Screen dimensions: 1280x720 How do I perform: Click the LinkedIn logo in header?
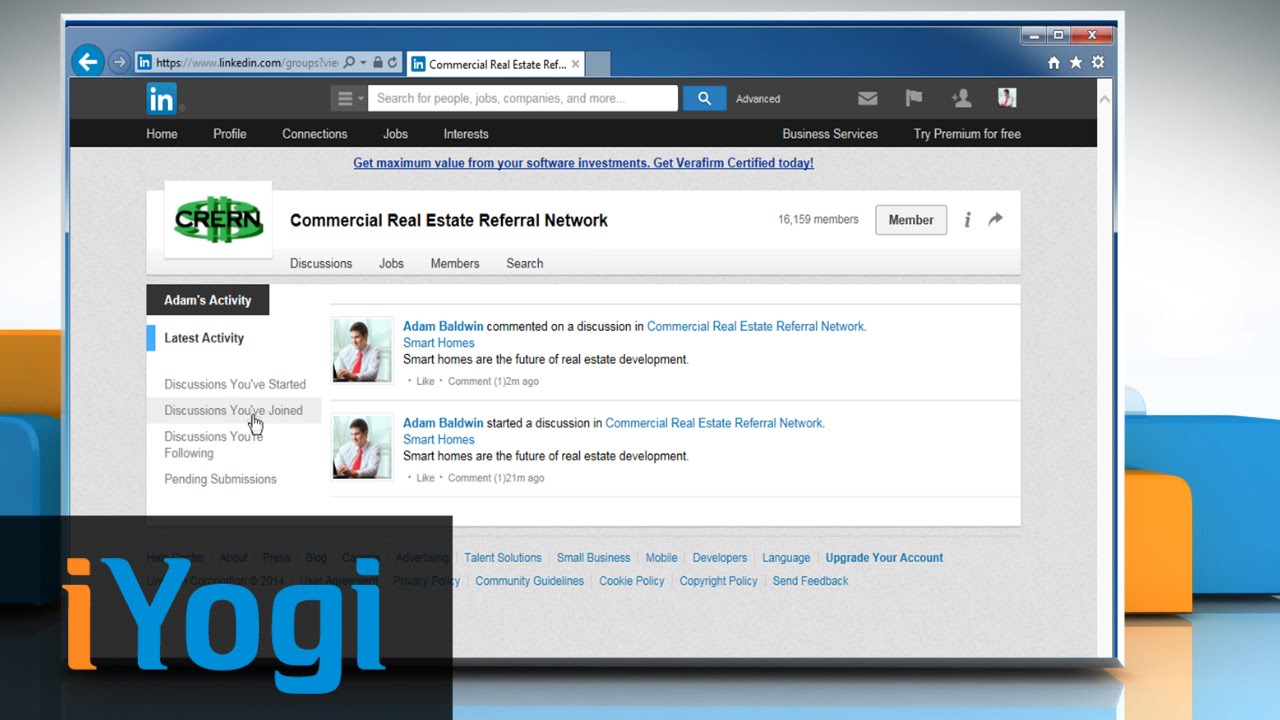point(162,98)
